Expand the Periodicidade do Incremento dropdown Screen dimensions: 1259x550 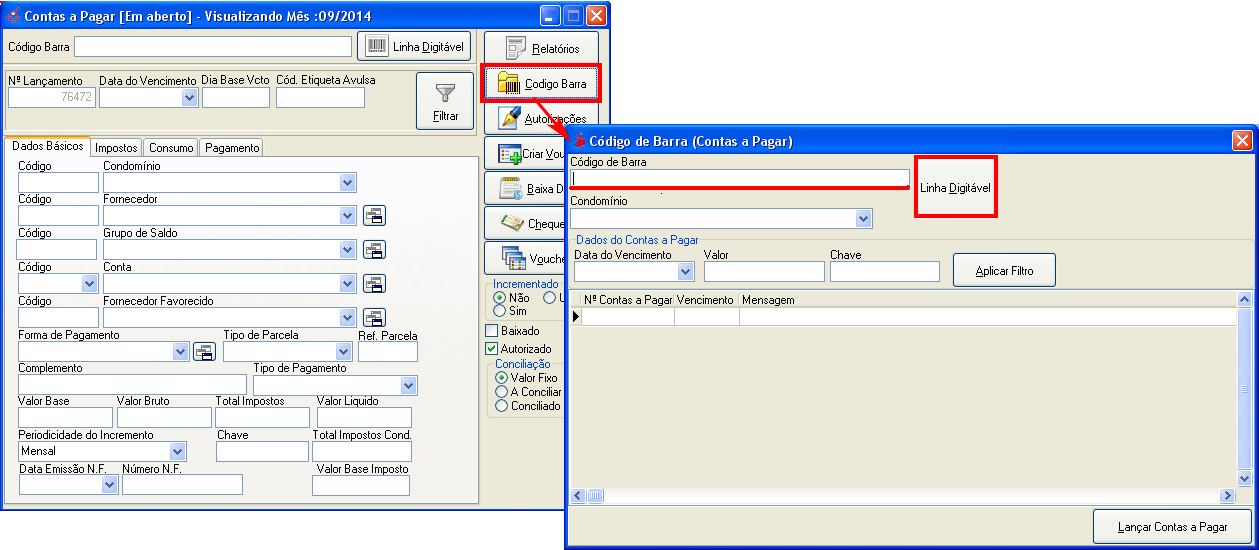pyautogui.click(x=177, y=451)
